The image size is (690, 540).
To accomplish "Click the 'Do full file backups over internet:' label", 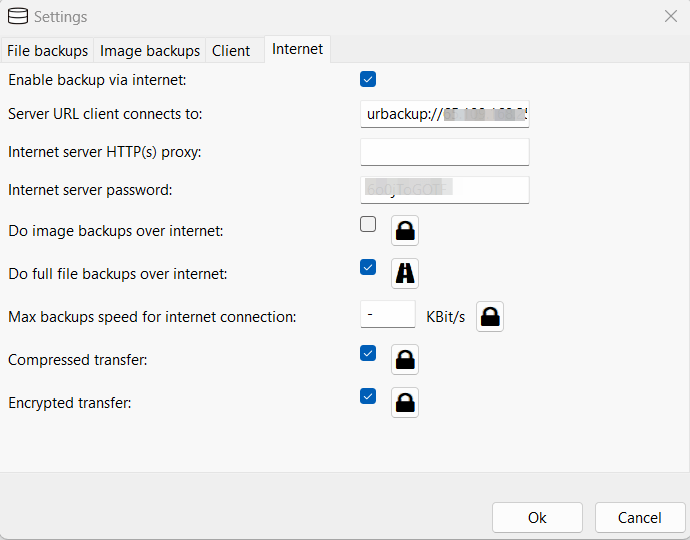I will coord(118,274).
